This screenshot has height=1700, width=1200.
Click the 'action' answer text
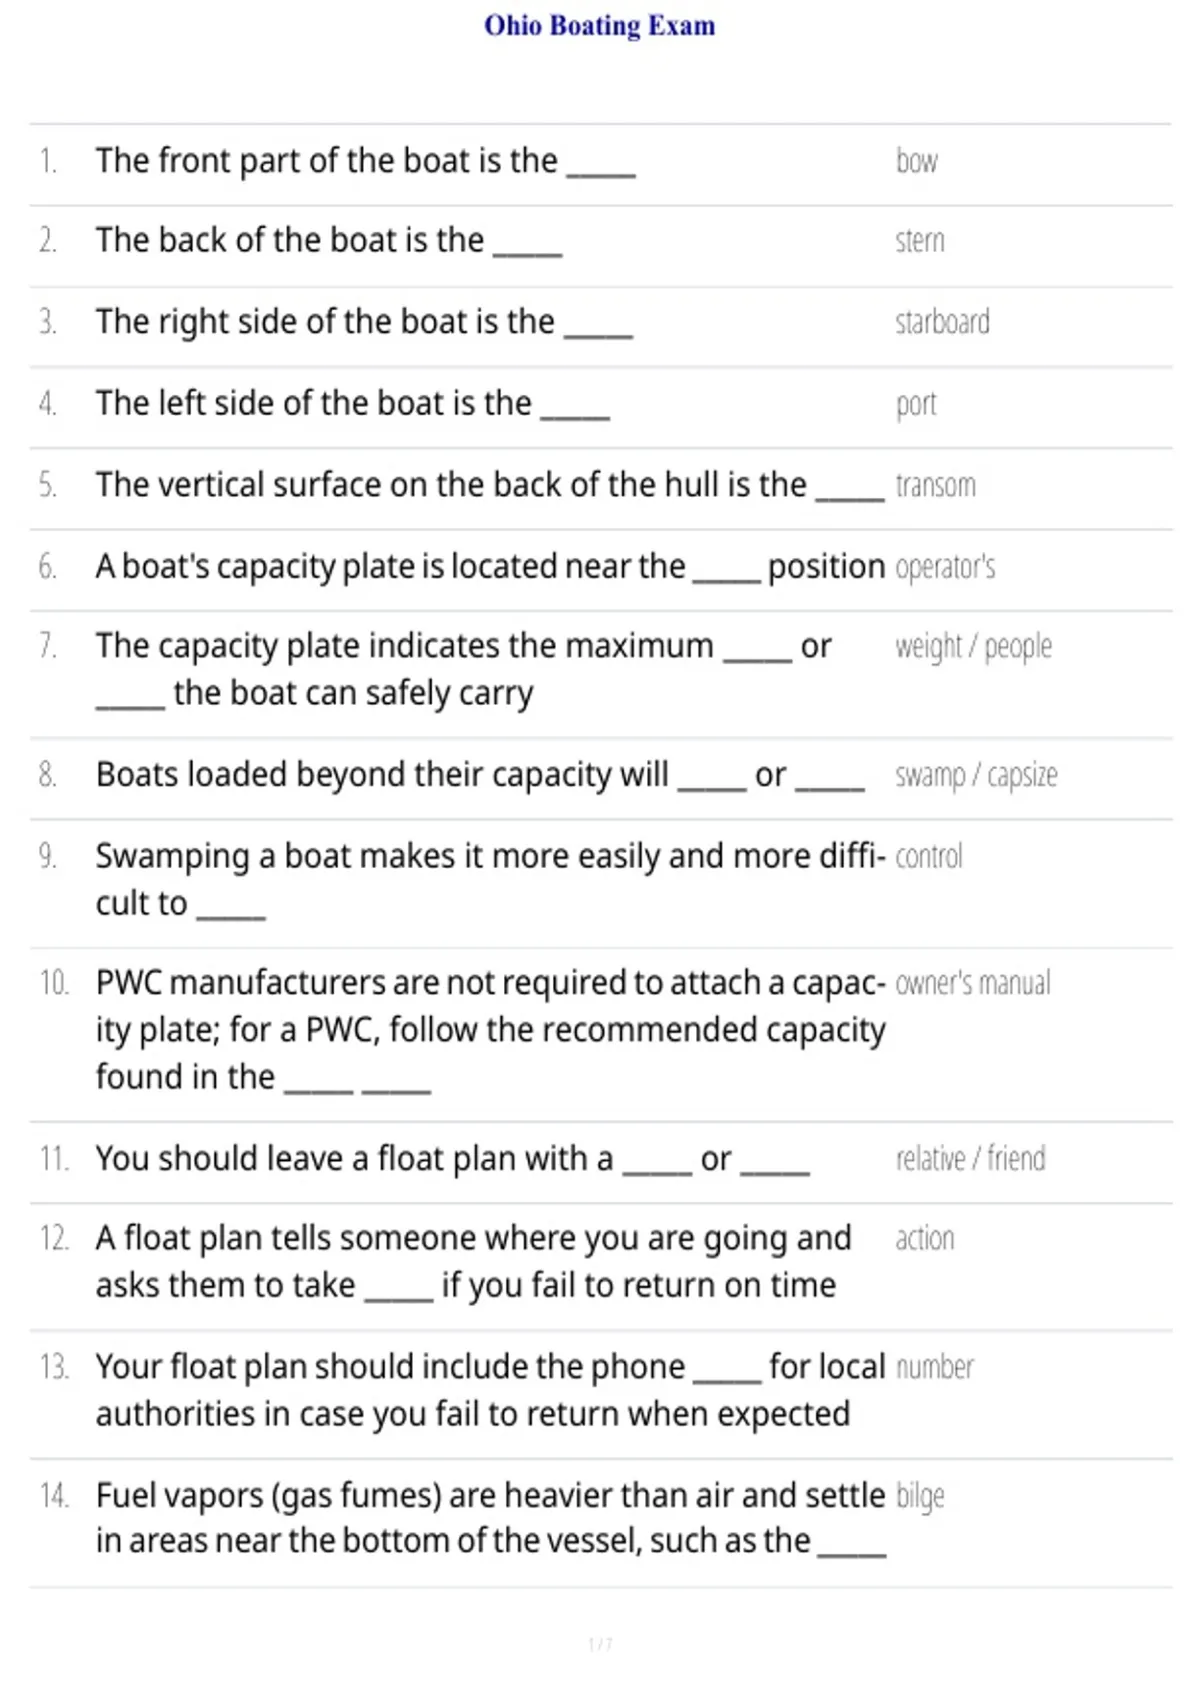click(924, 1239)
